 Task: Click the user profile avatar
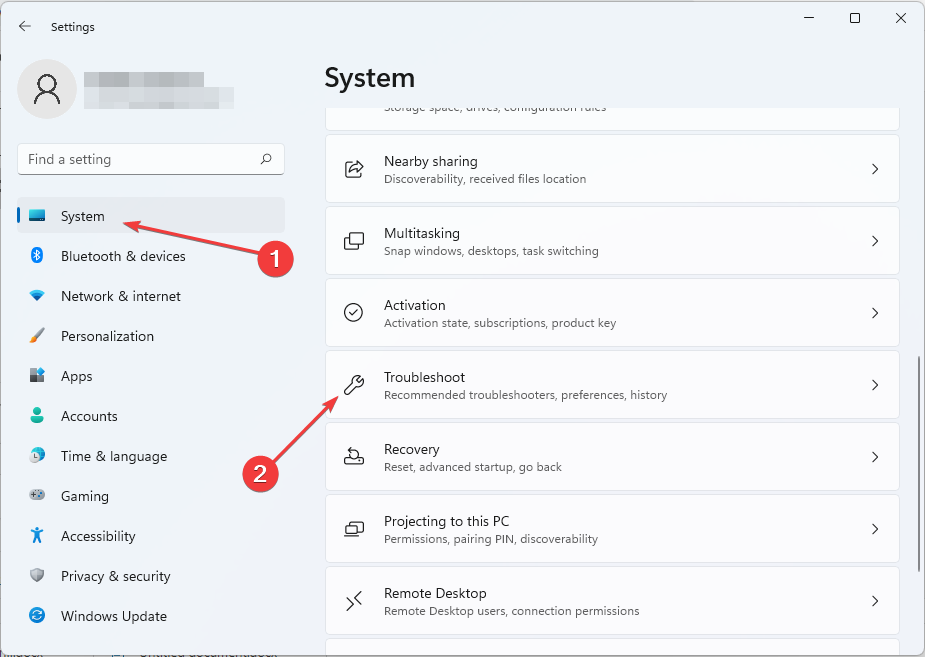coord(47,89)
